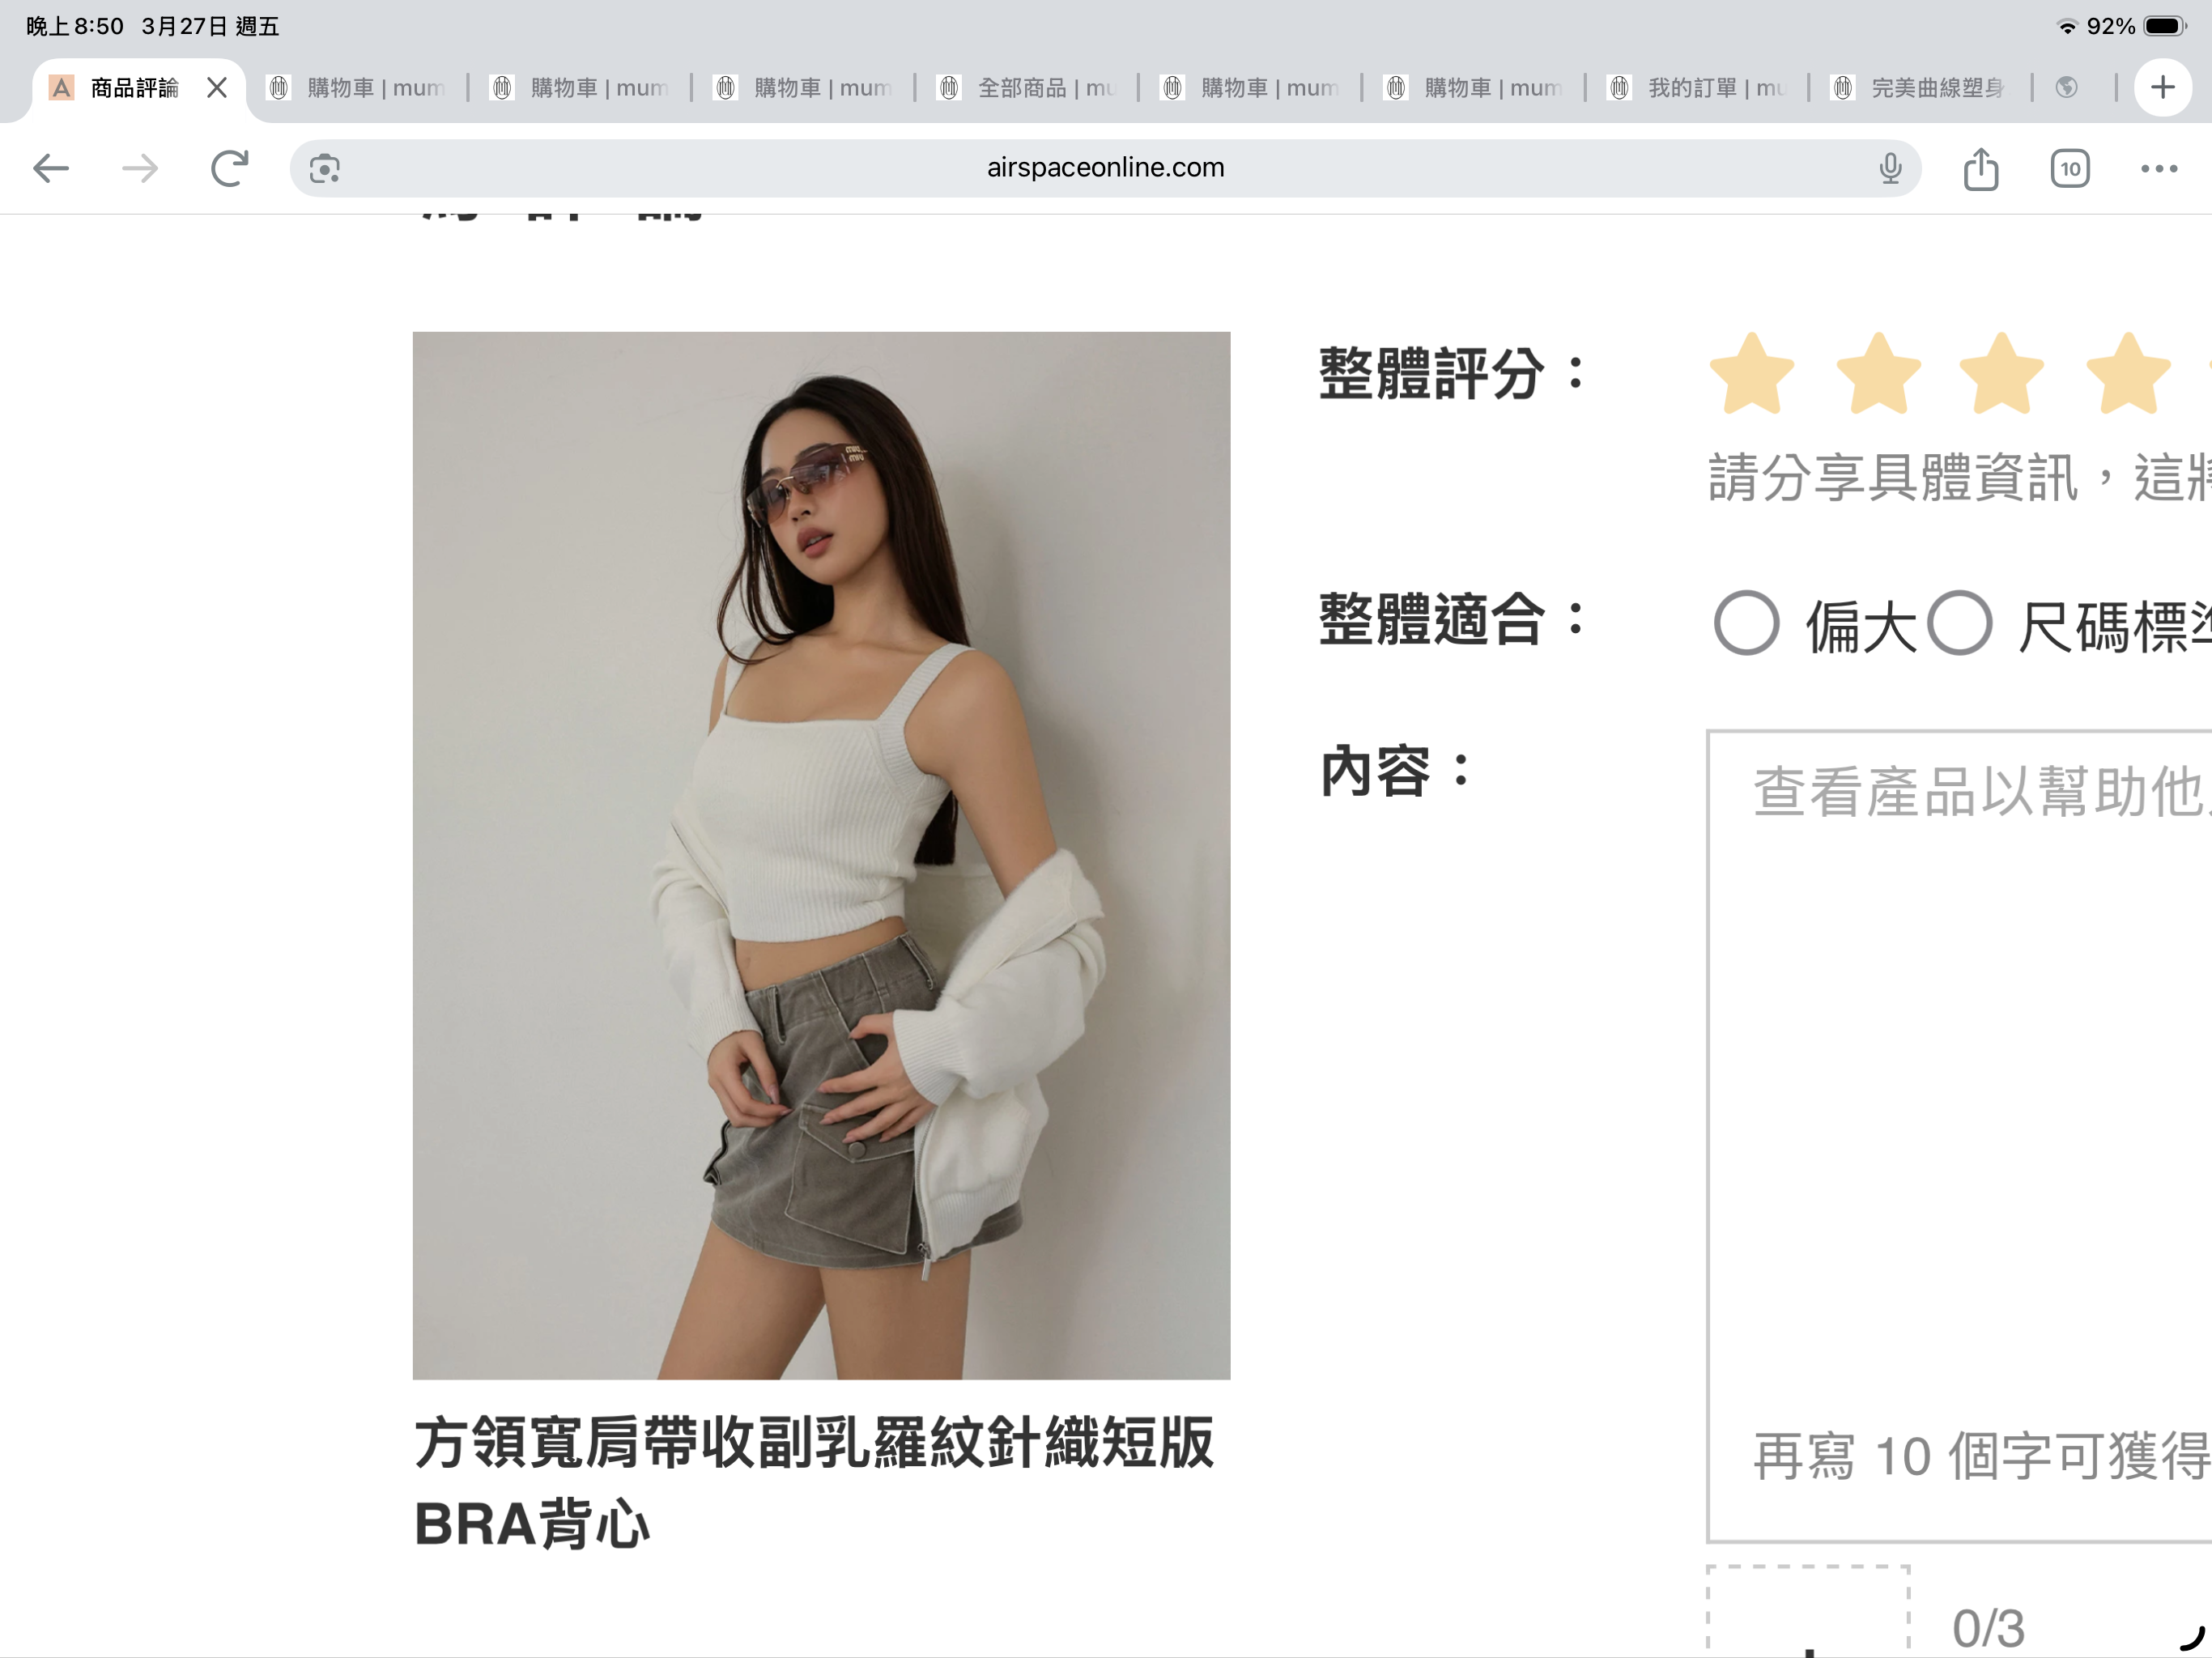Switch to the 全部商品 tab
Screen dimensions: 2212x1658
pos(1030,88)
